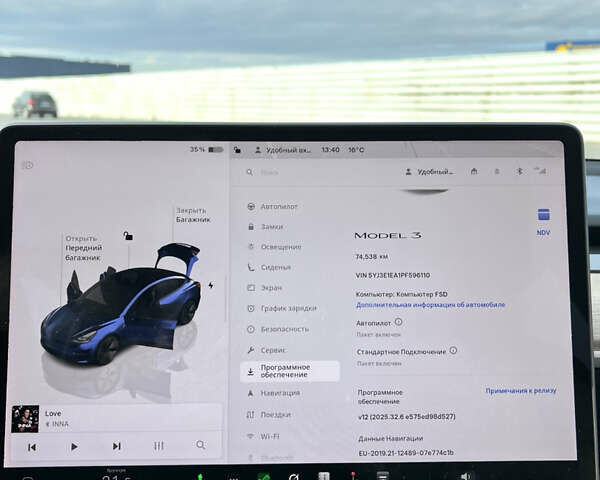The image size is (600, 480).
Task: Open the media equalizer settings
Action: coord(159,446)
